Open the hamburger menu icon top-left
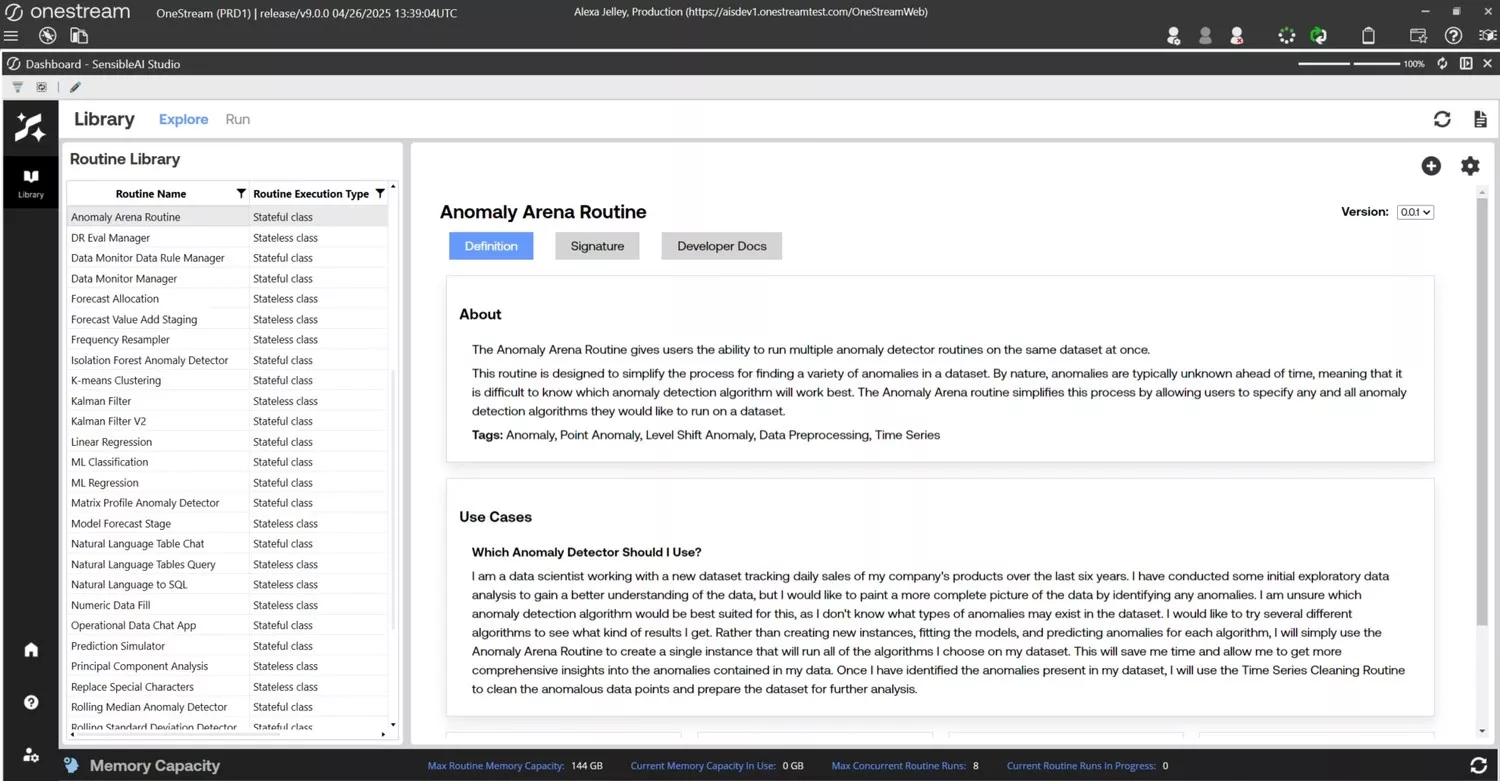Image resolution: width=1500 pixels, height=781 pixels. (11, 35)
